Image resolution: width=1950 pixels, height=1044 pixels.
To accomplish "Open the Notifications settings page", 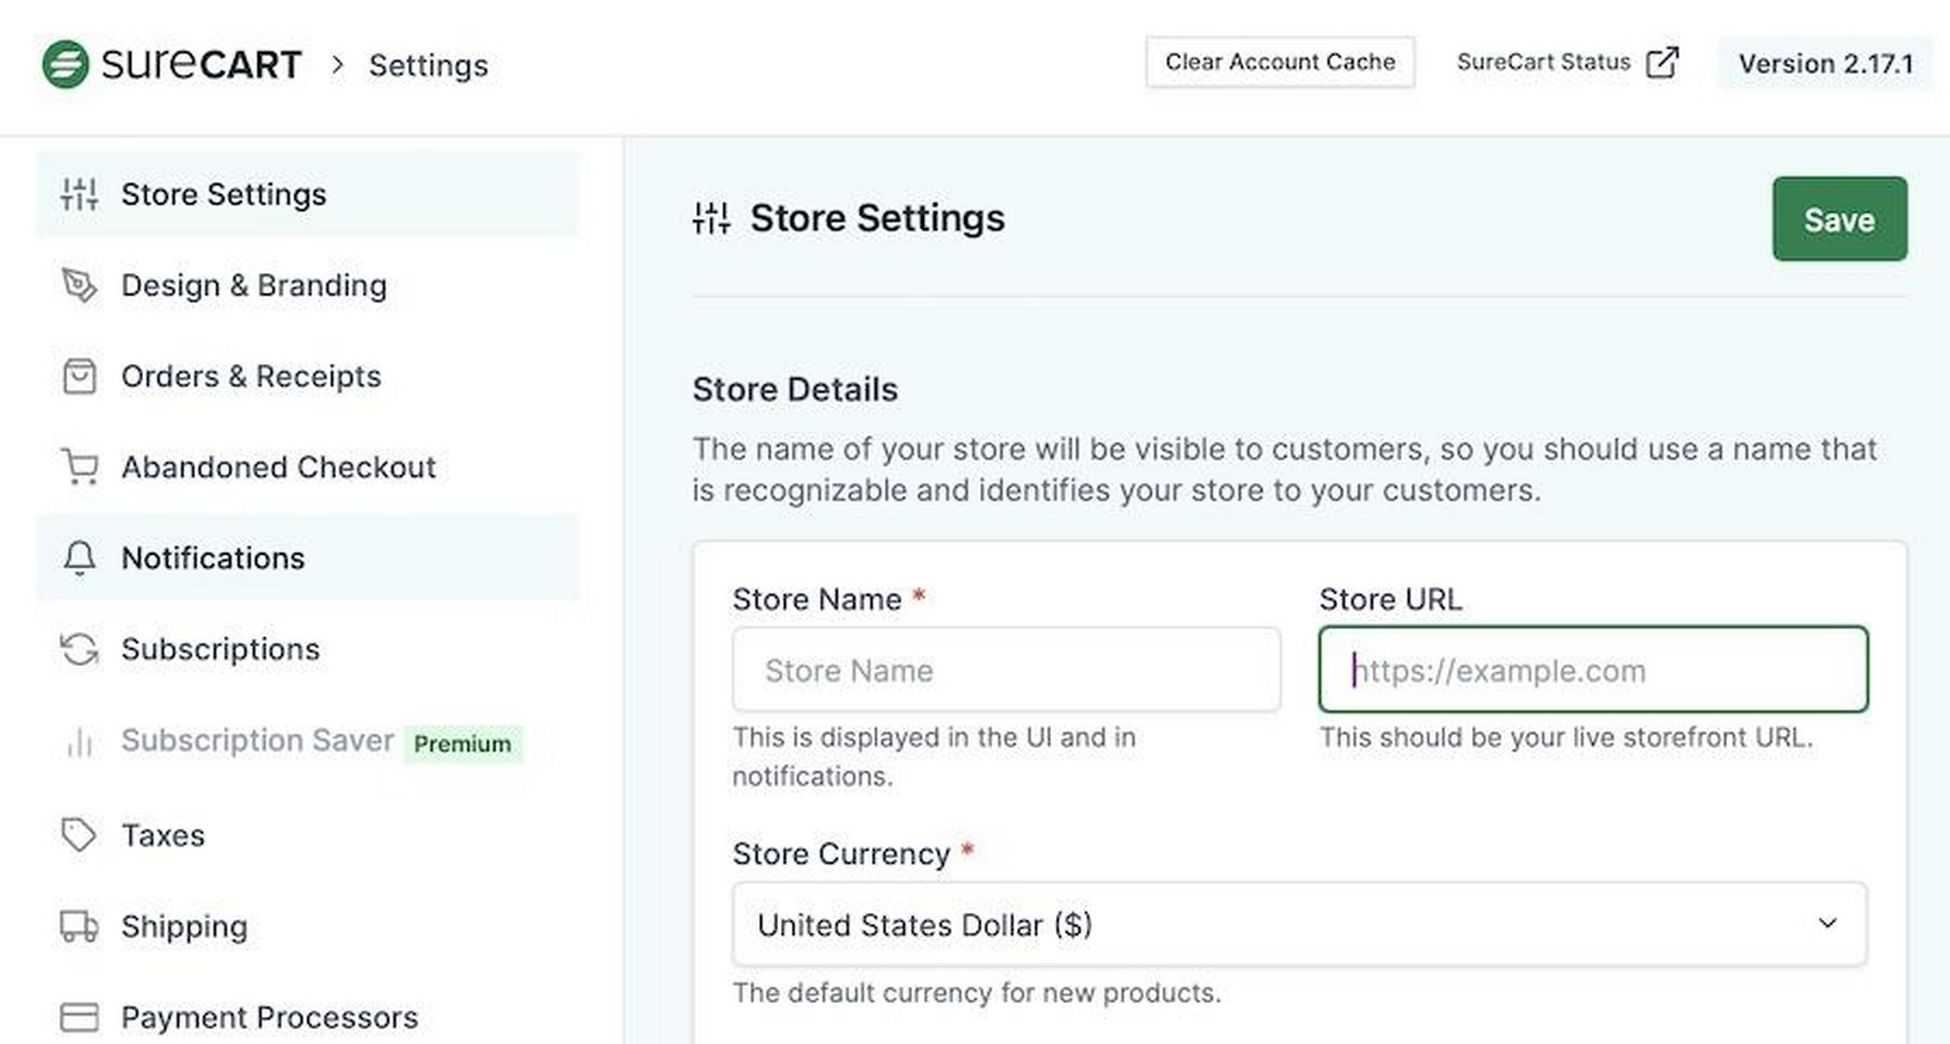I will coord(308,558).
